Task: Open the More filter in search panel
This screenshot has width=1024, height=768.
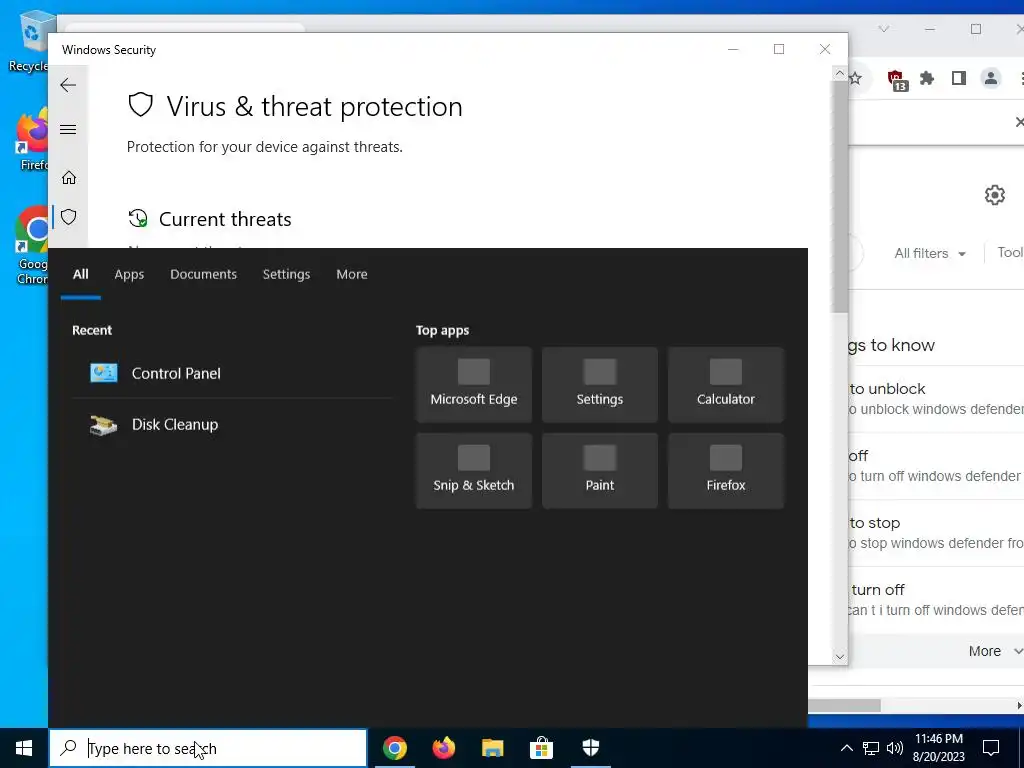Action: (351, 274)
